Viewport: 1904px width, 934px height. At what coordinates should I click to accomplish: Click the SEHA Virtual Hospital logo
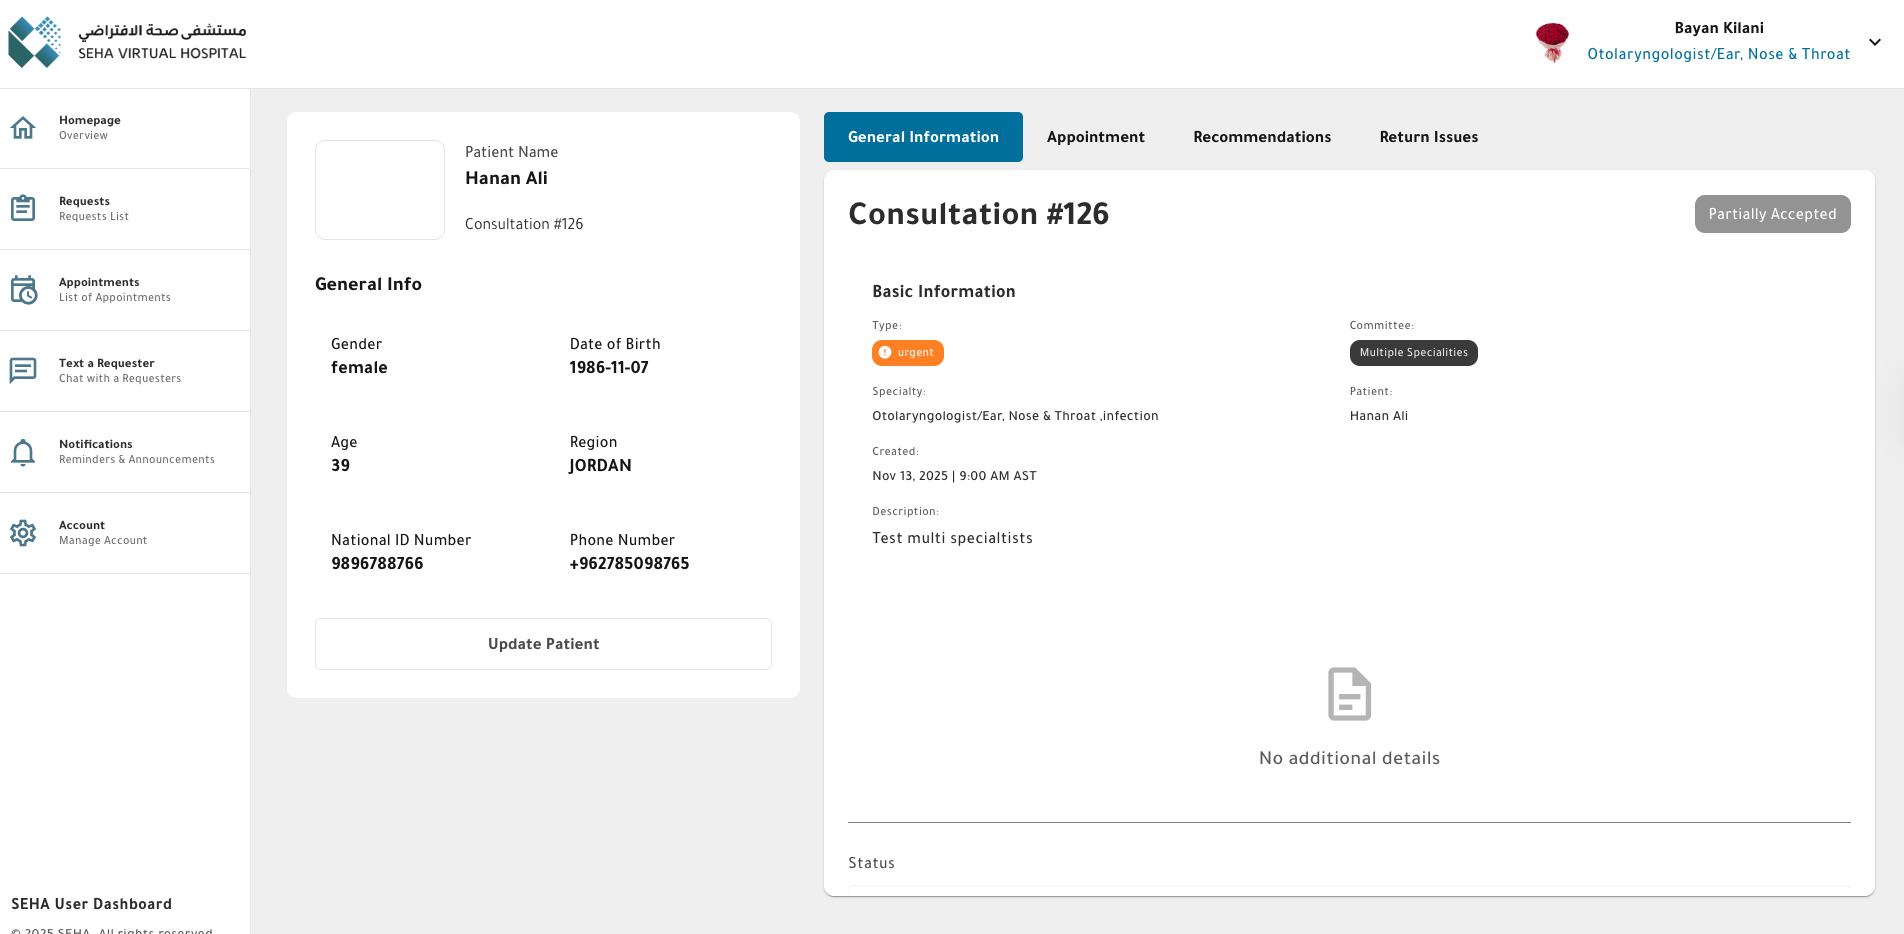(x=35, y=42)
